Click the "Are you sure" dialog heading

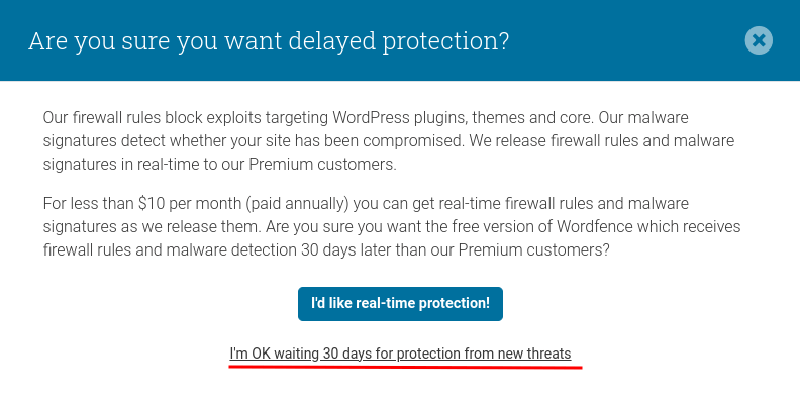coord(269,41)
